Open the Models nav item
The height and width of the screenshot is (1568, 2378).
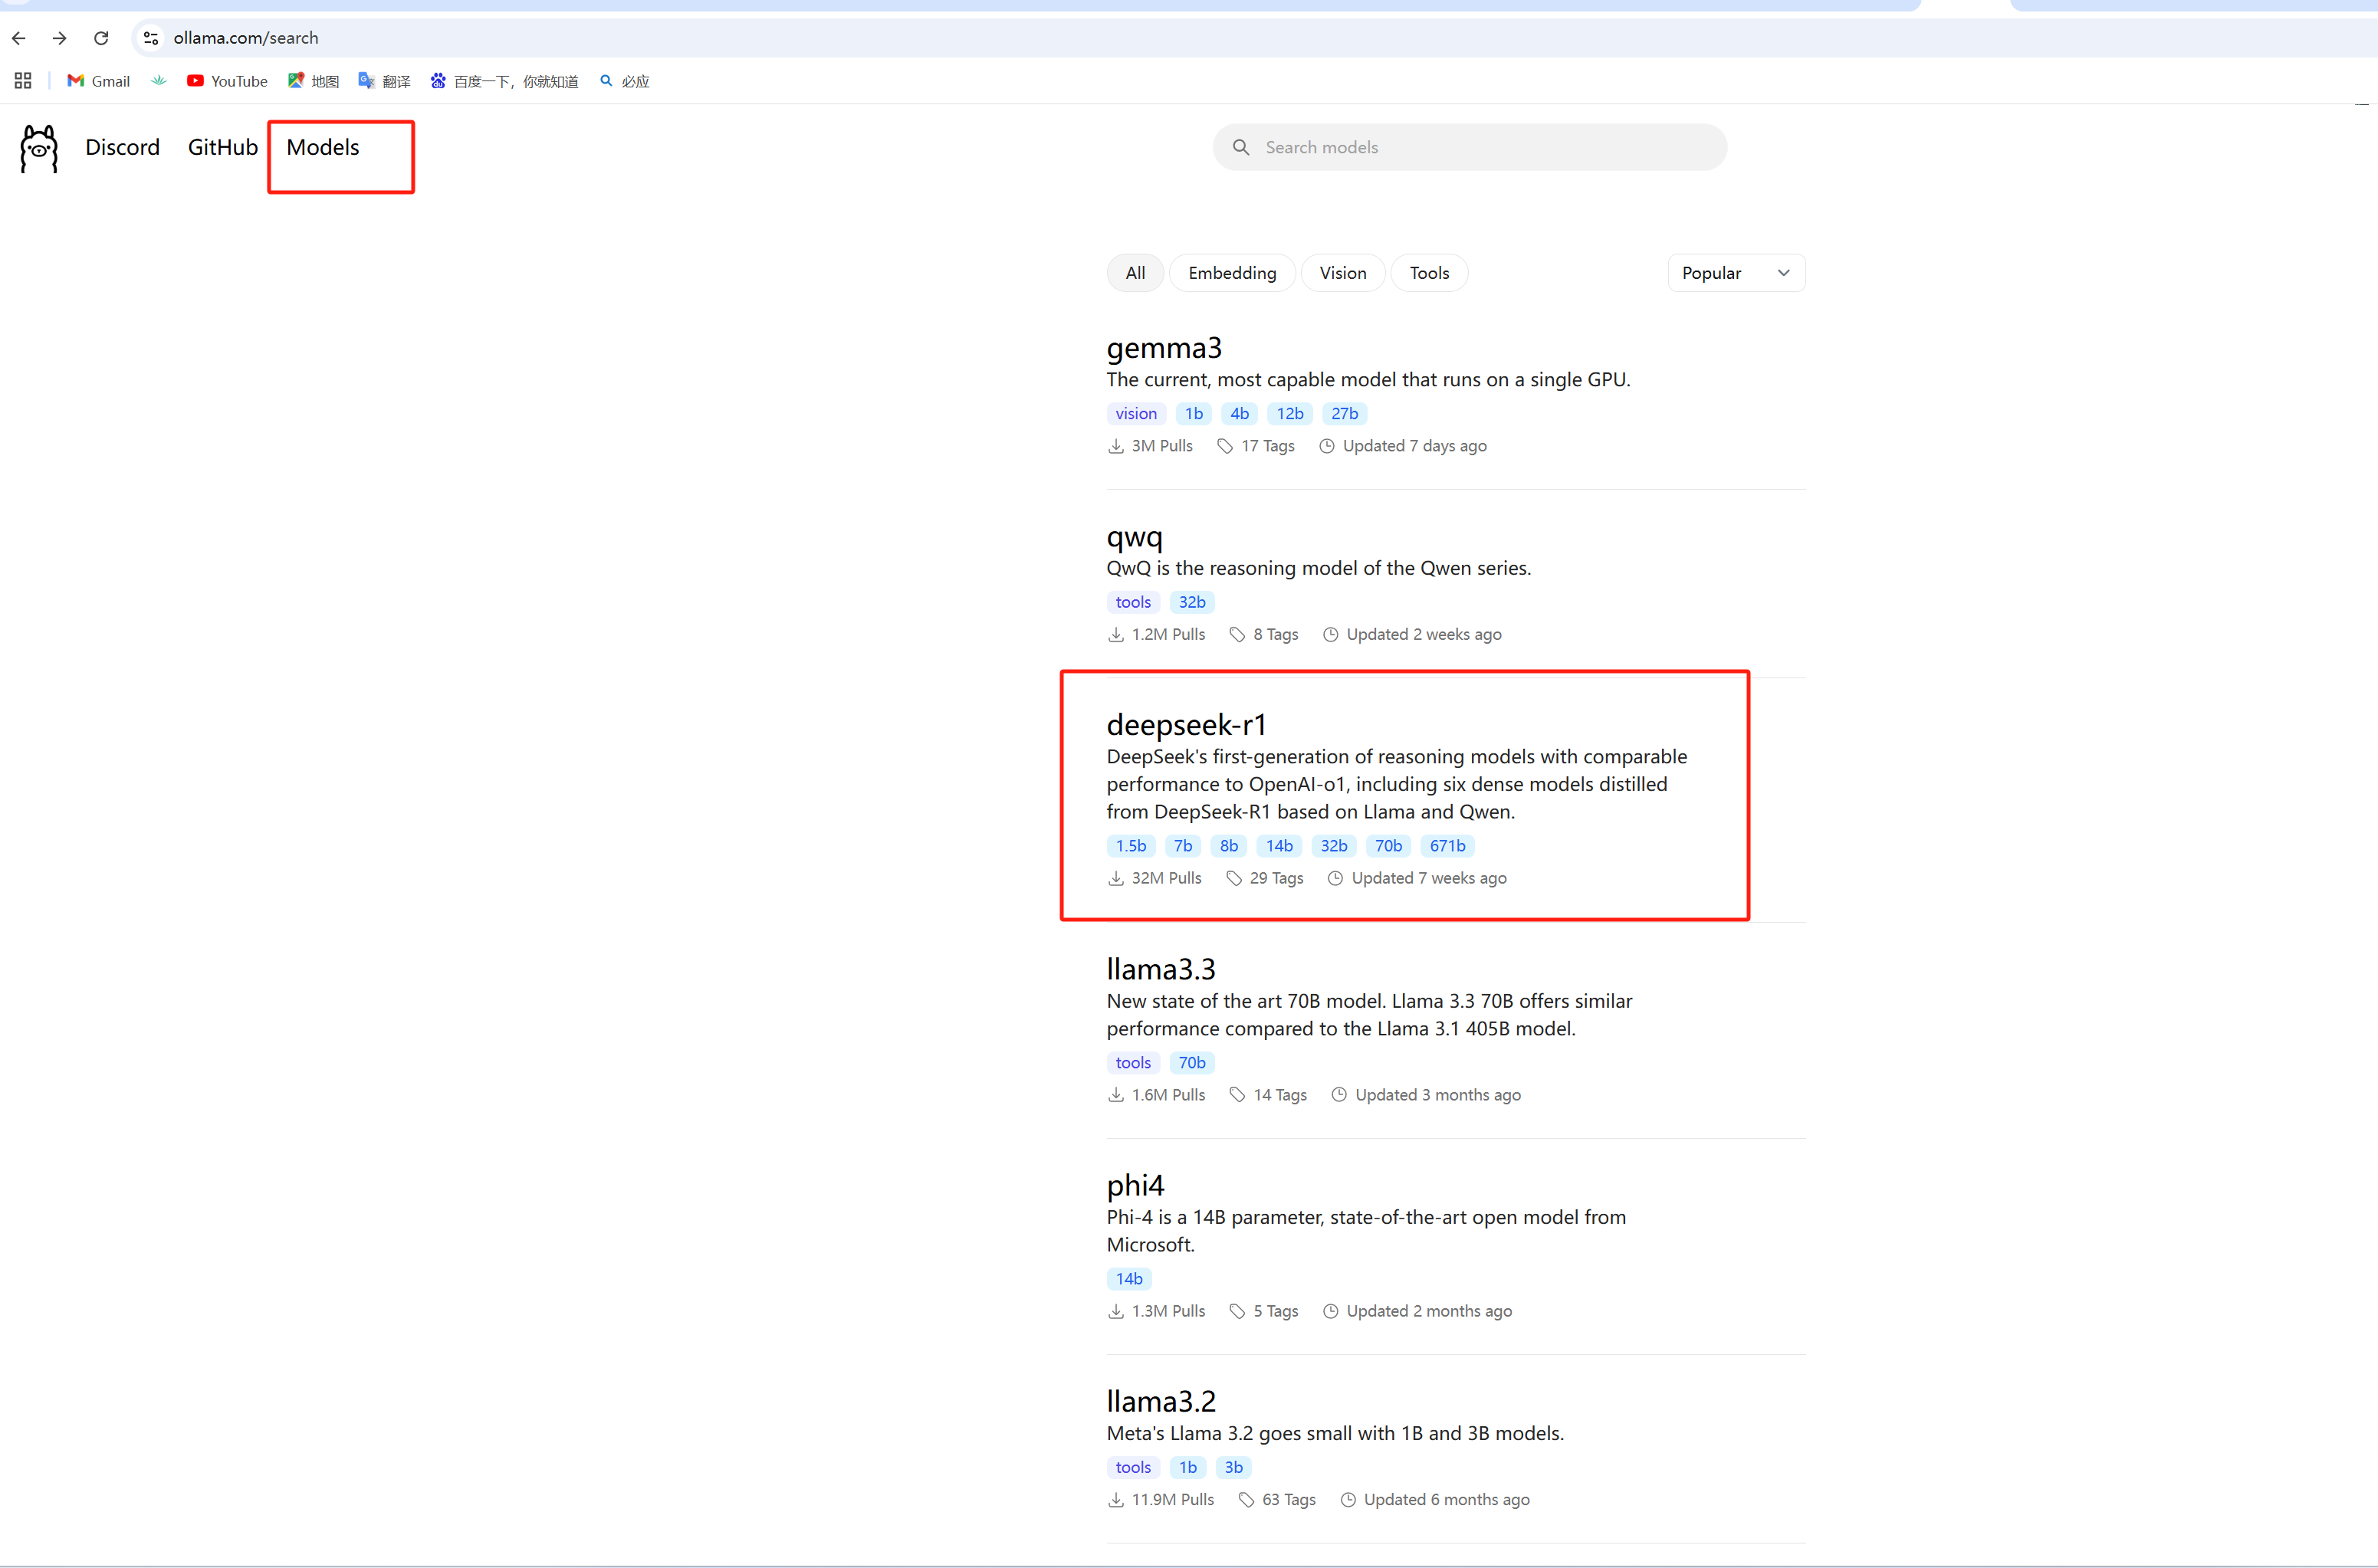pyautogui.click(x=323, y=147)
